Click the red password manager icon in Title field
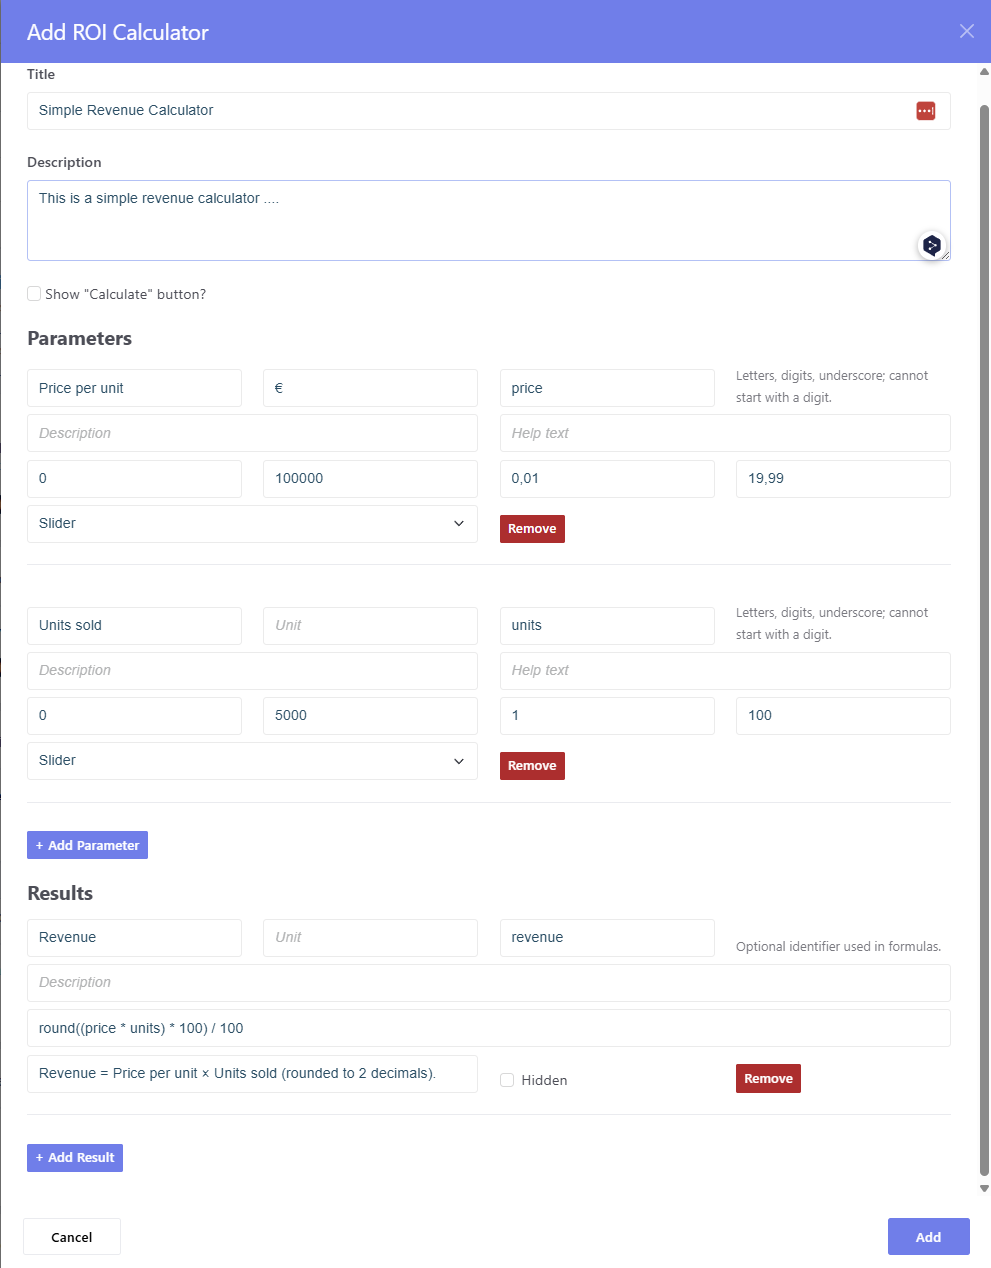Screen dimensions: 991x1268 (925, 111)
